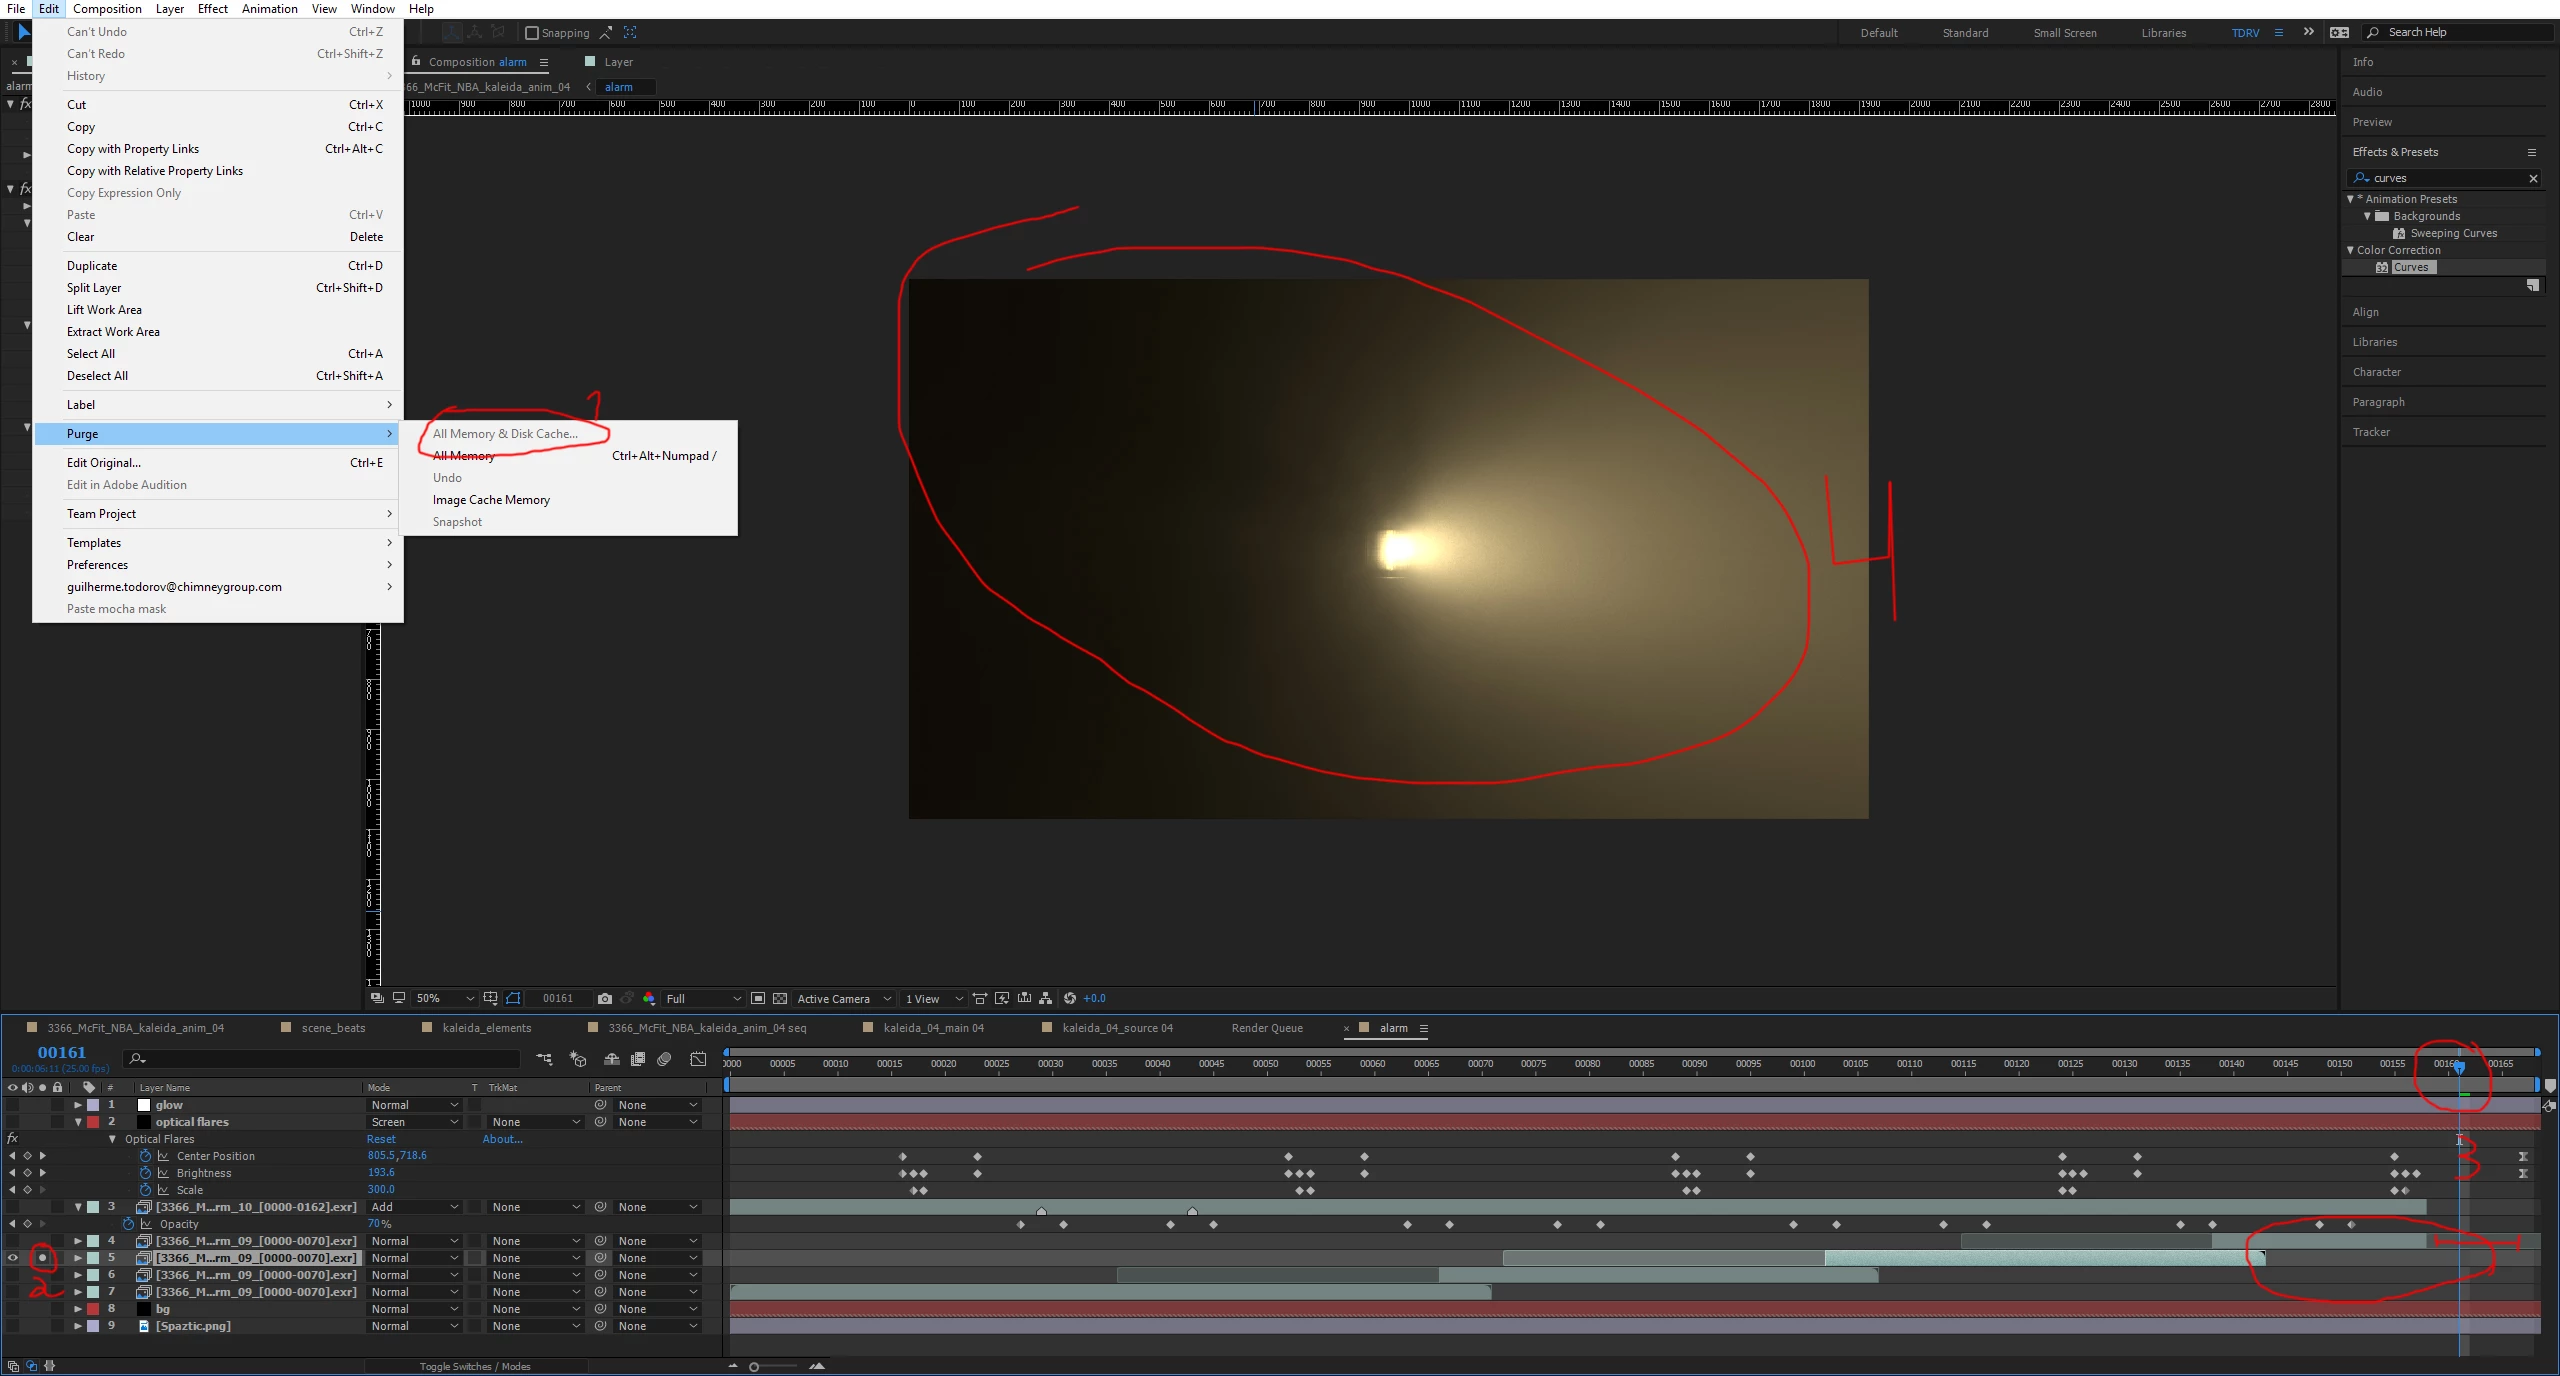Toggle transparency grid in viewer bar

780,998
